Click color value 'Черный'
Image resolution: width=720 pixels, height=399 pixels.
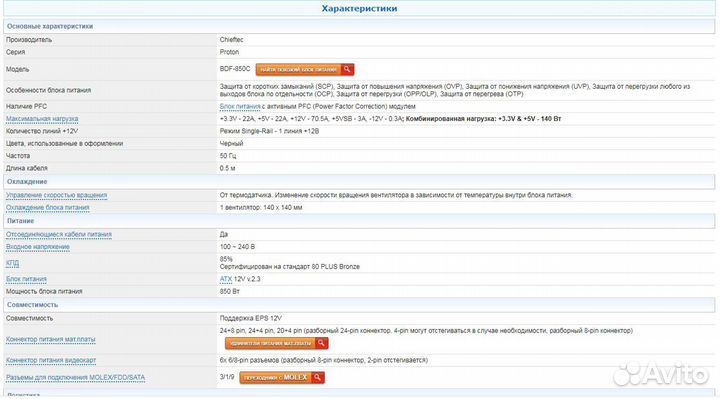pyautogui.click(x=231, y=144)
